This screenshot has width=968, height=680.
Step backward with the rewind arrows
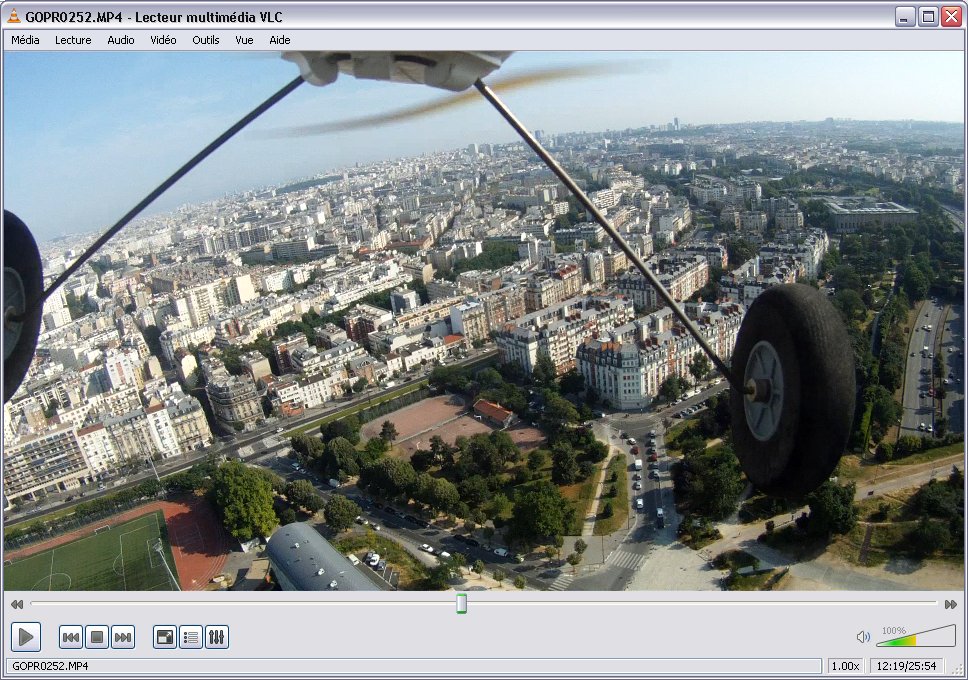pyautogui.click(x=17, y=604)
